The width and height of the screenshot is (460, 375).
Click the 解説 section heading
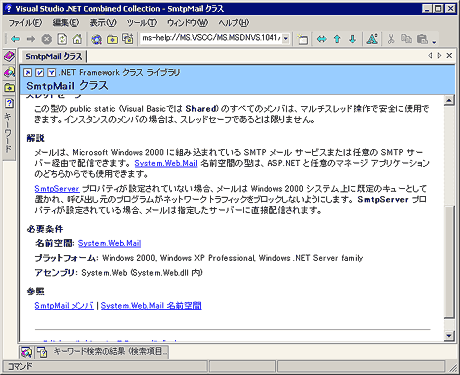pyautogui.click(x=35, y=138)
